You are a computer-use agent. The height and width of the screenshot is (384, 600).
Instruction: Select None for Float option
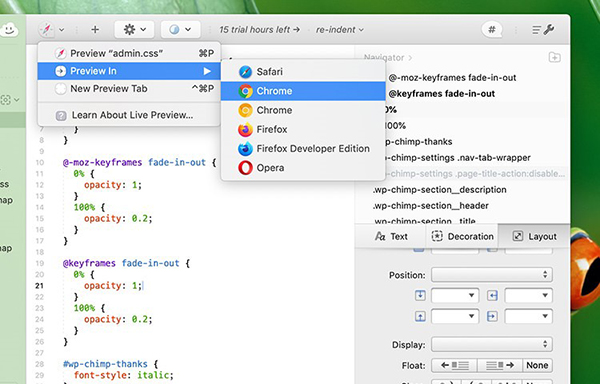tap(537, 365)
